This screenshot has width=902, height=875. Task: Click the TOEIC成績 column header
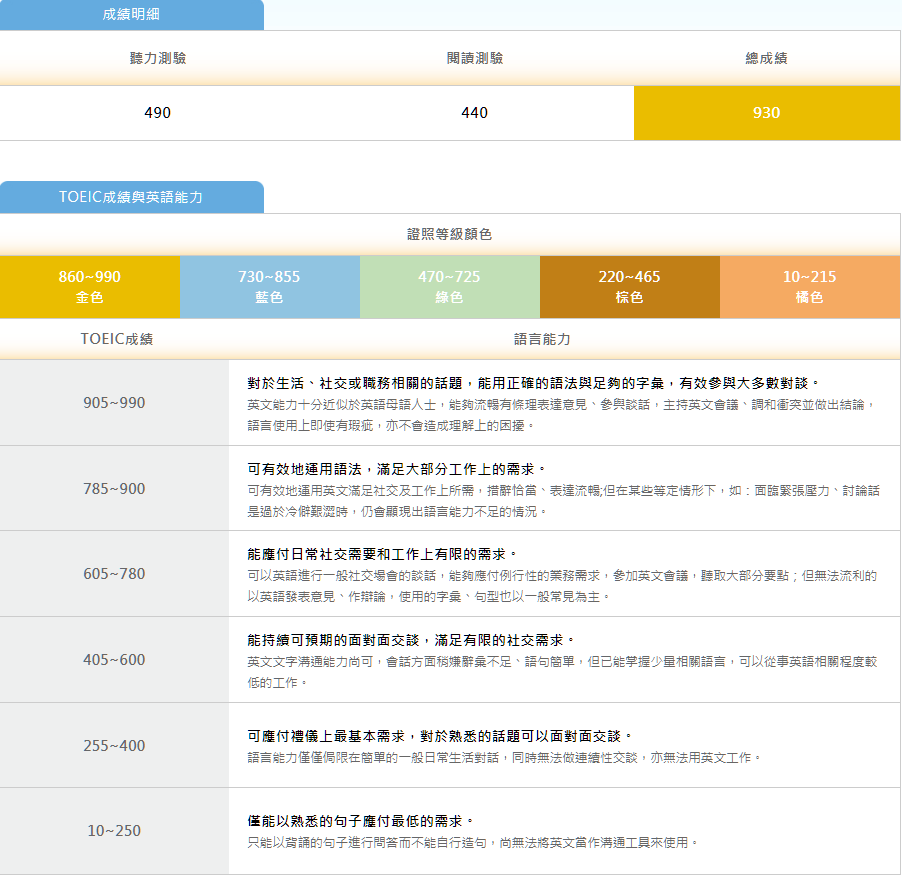[117, 339]
